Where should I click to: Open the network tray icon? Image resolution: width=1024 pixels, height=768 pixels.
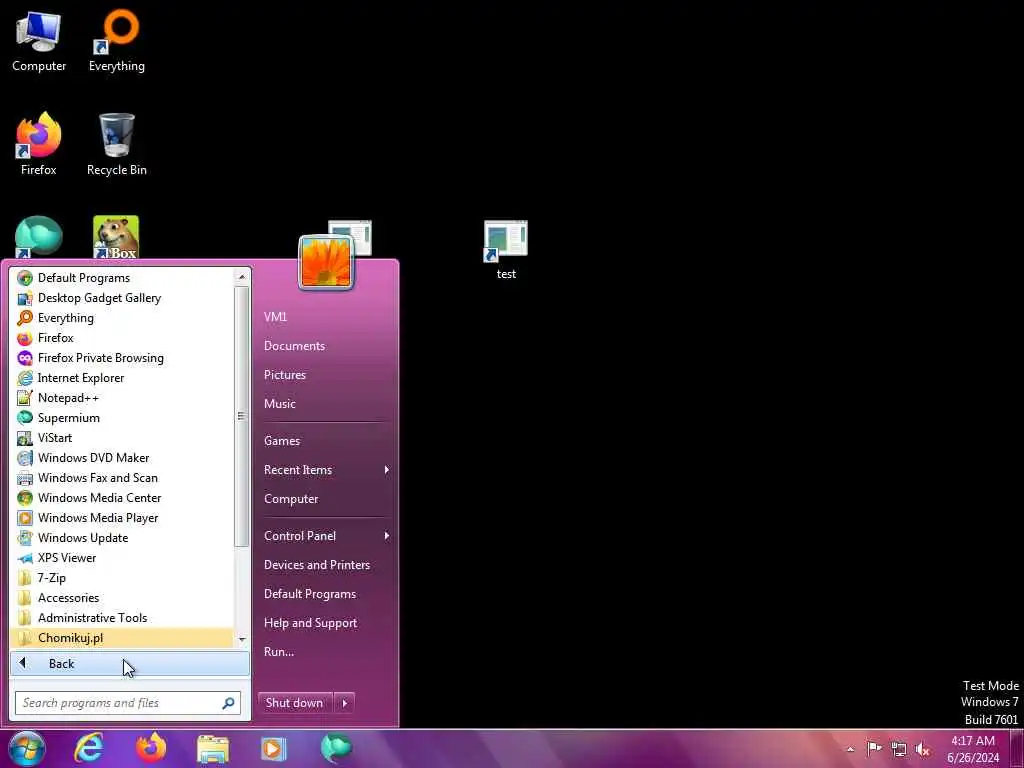(899, 748)
